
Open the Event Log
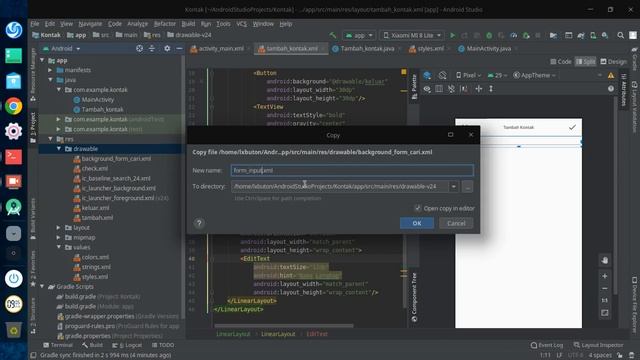547,345
